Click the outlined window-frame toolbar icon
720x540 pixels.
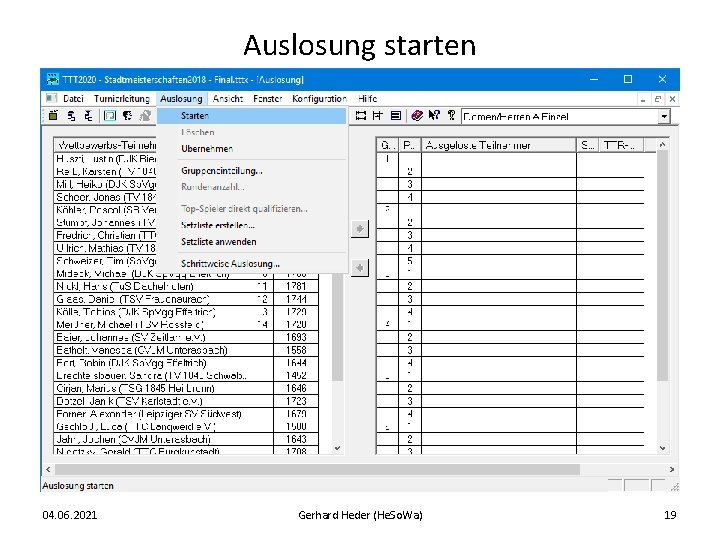click(109, 116)
